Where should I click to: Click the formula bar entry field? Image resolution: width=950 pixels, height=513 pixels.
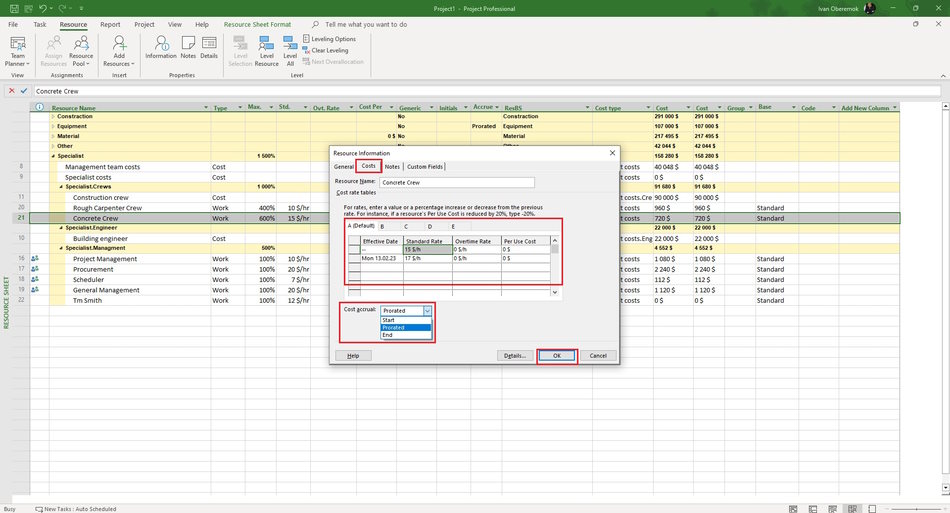pos(487,91)
